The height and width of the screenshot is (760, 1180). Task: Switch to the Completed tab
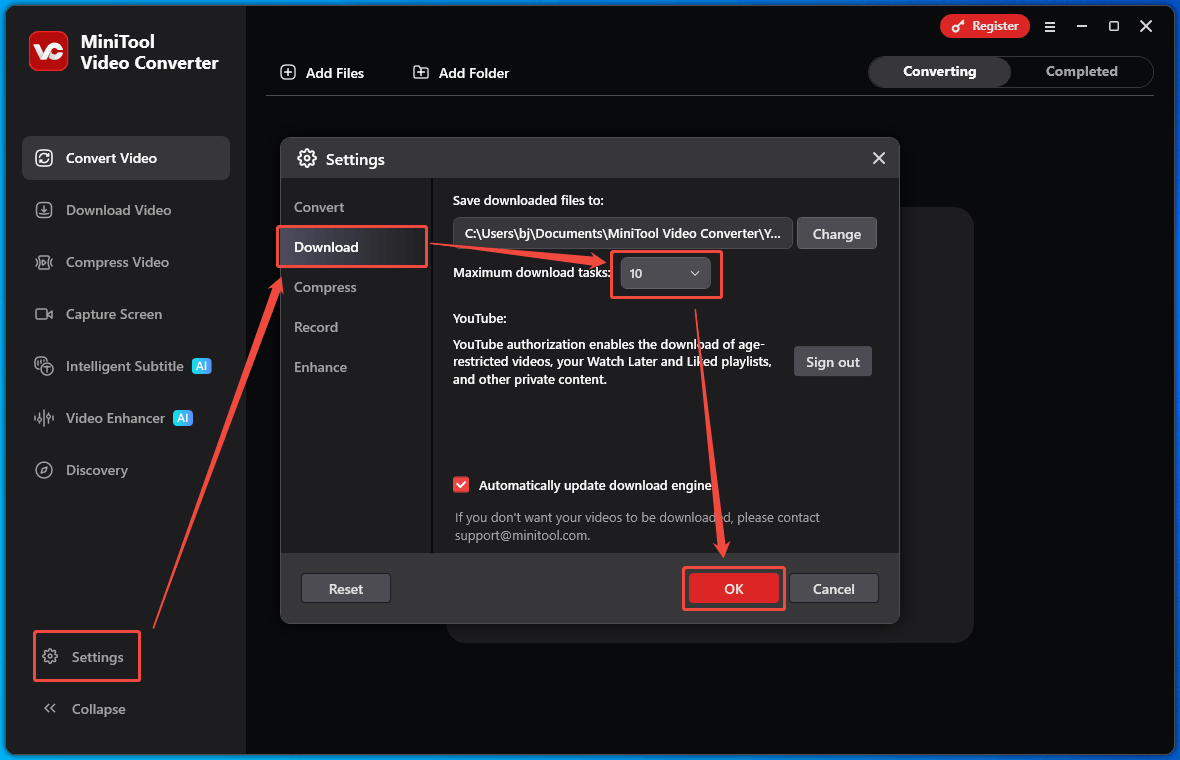click(1081, 71)
